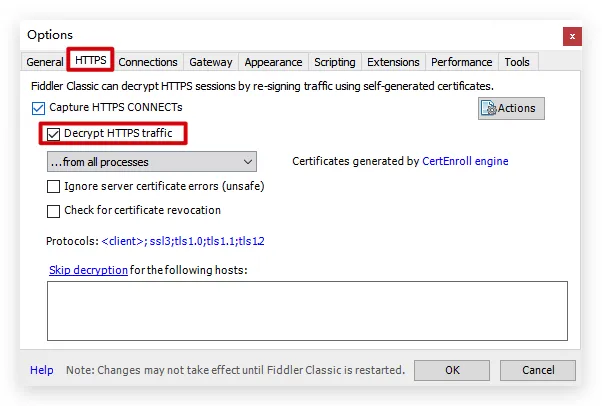
Task: Go to the Gateway tab
Action: pos(211,62)
